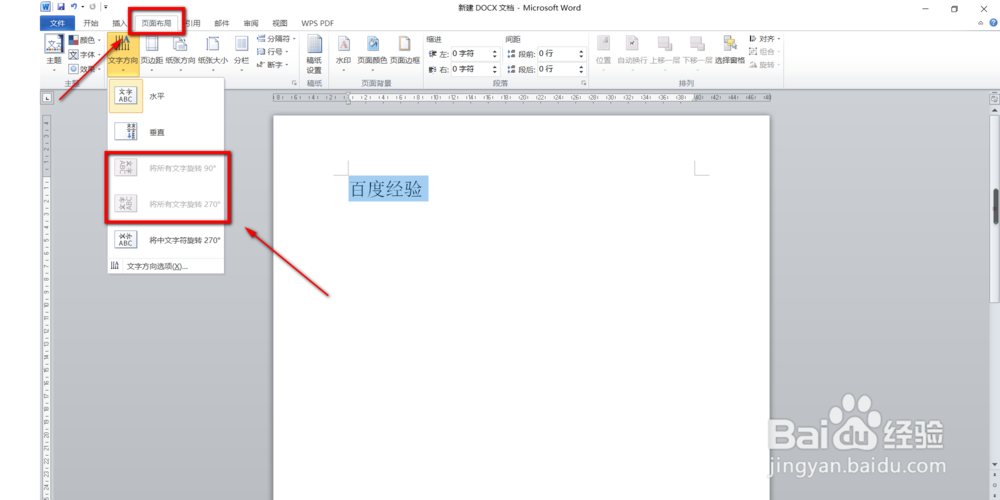This screenshot has width=1000, height=500.
Task: Click the Word application icon in title bar
Action: (x=47, y=7)
